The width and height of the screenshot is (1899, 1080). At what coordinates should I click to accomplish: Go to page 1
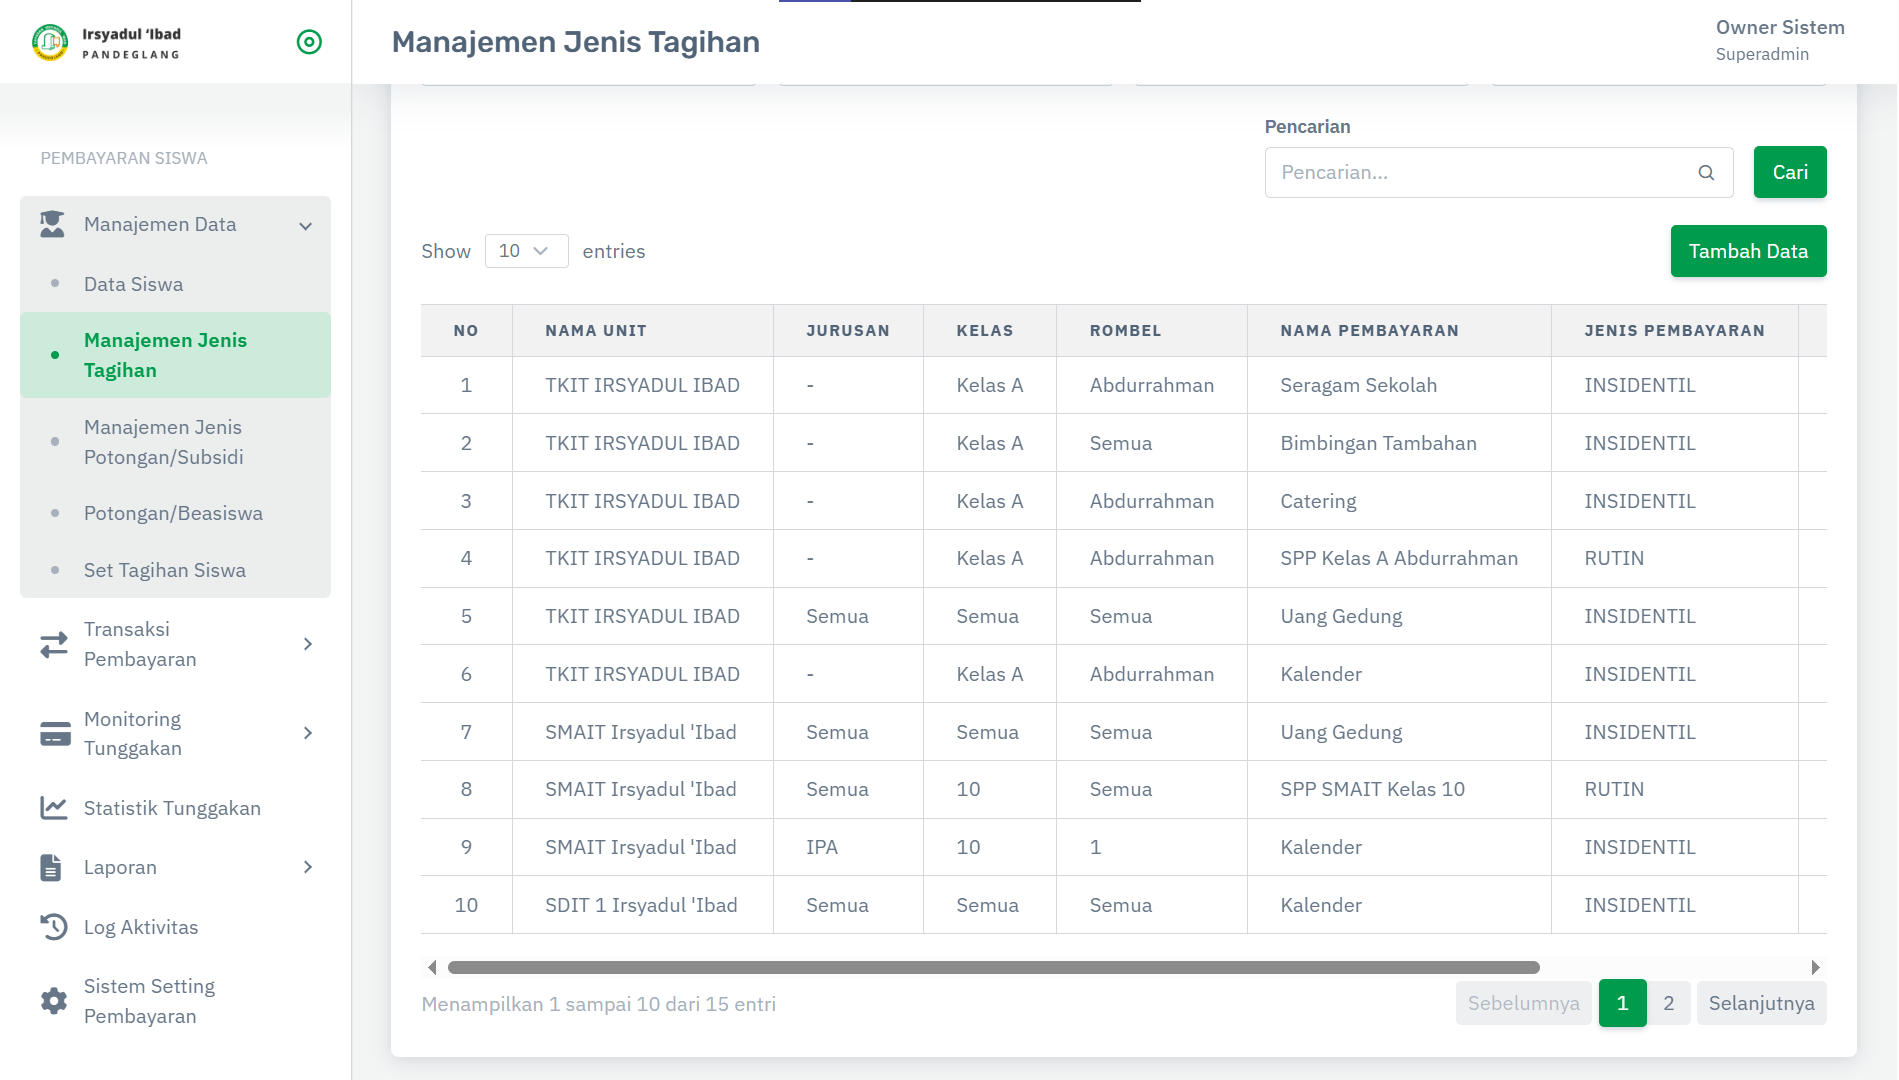[x=1622, y=1003]
